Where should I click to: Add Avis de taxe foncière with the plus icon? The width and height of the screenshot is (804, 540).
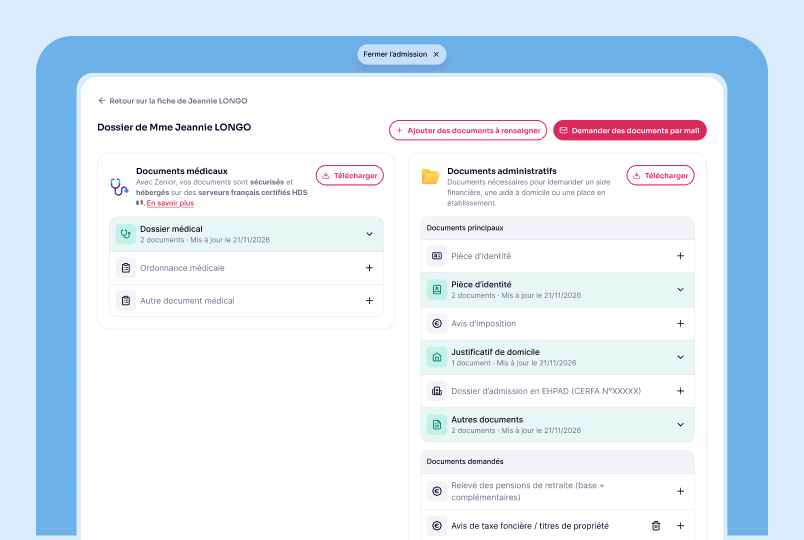680,526
